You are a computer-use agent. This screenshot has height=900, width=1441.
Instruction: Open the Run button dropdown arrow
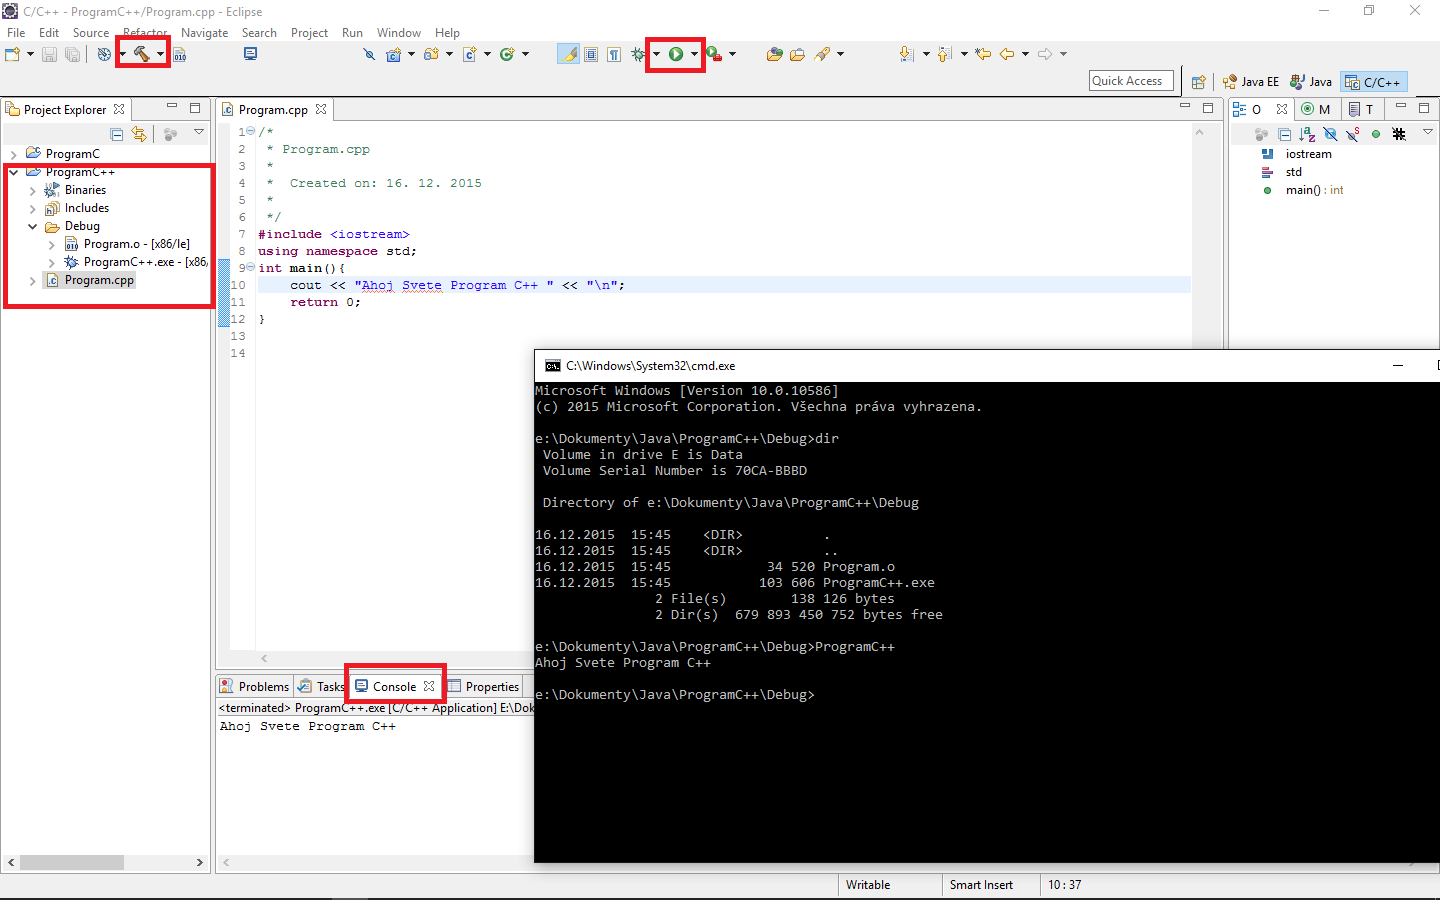coord(694,54)
